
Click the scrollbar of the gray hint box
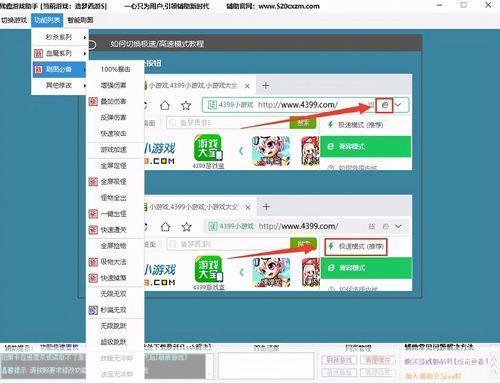click(209, 366)
